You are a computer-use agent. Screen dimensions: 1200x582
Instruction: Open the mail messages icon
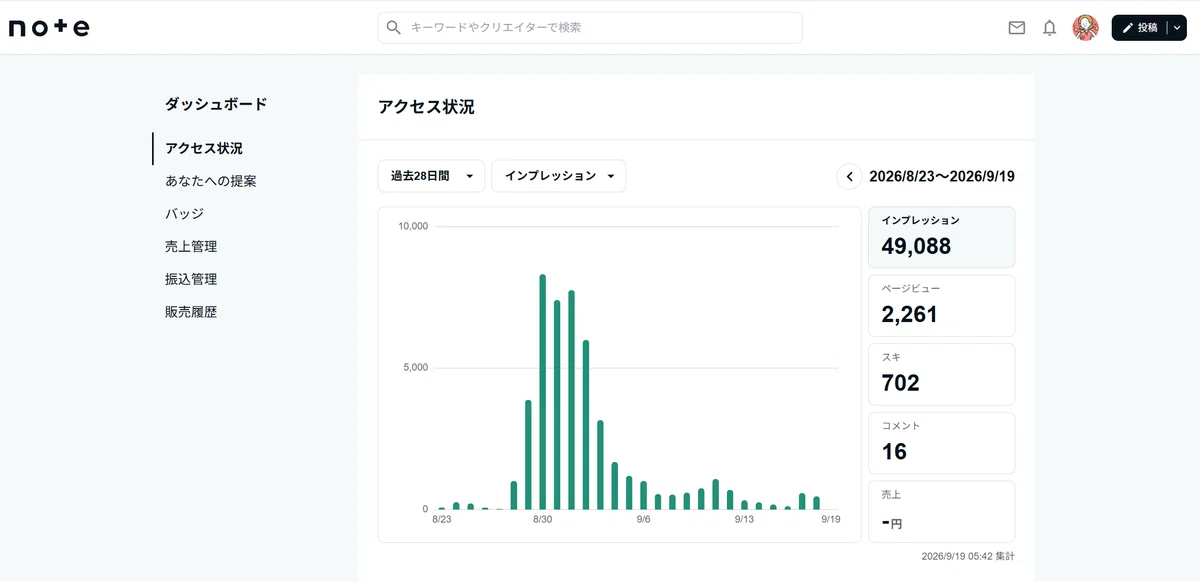[x=1017, y=28]
